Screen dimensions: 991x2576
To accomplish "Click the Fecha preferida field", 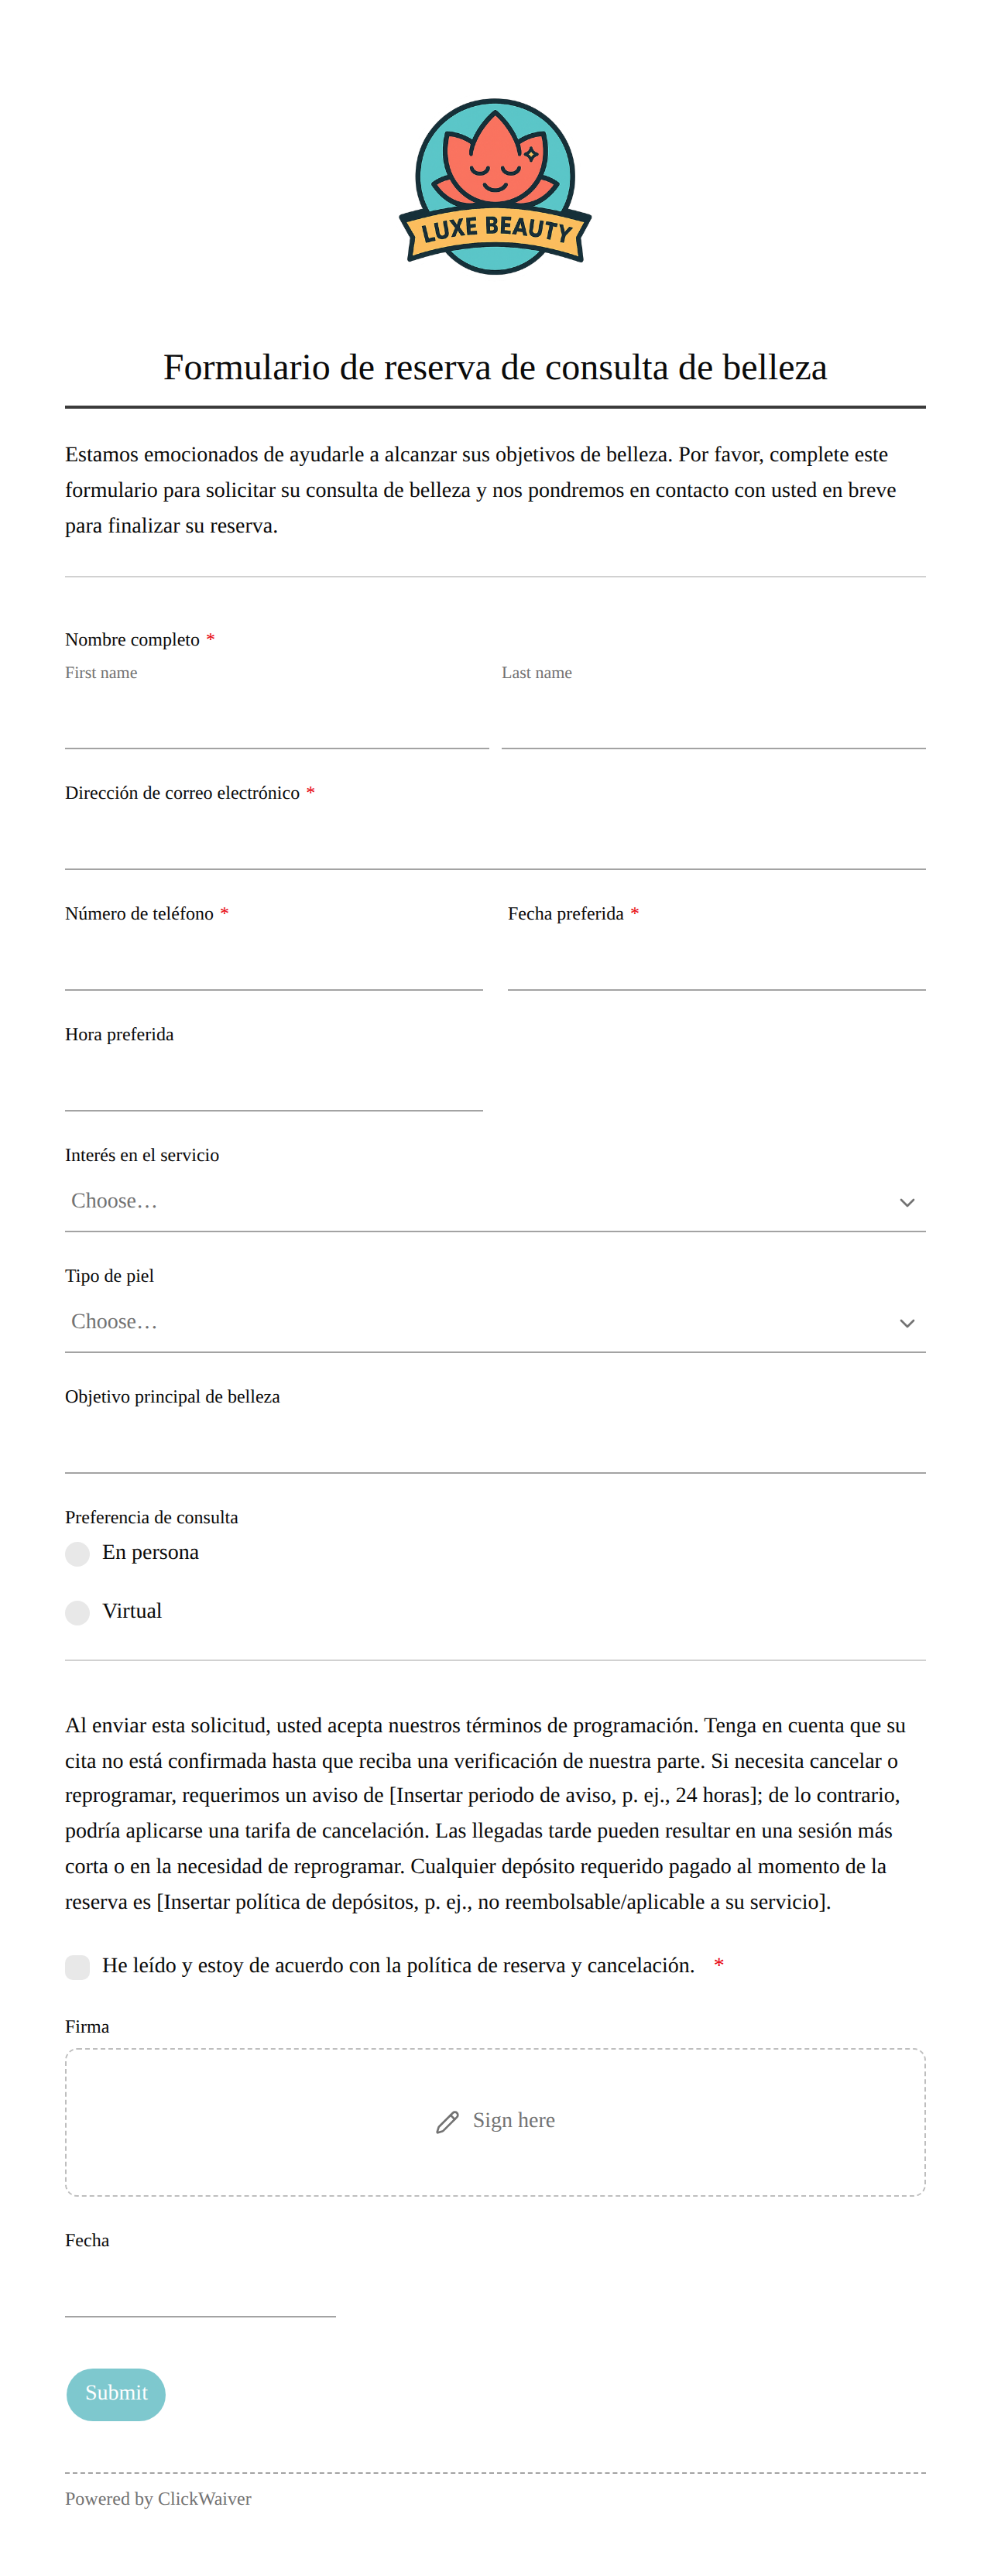I will tap(716, 962).
